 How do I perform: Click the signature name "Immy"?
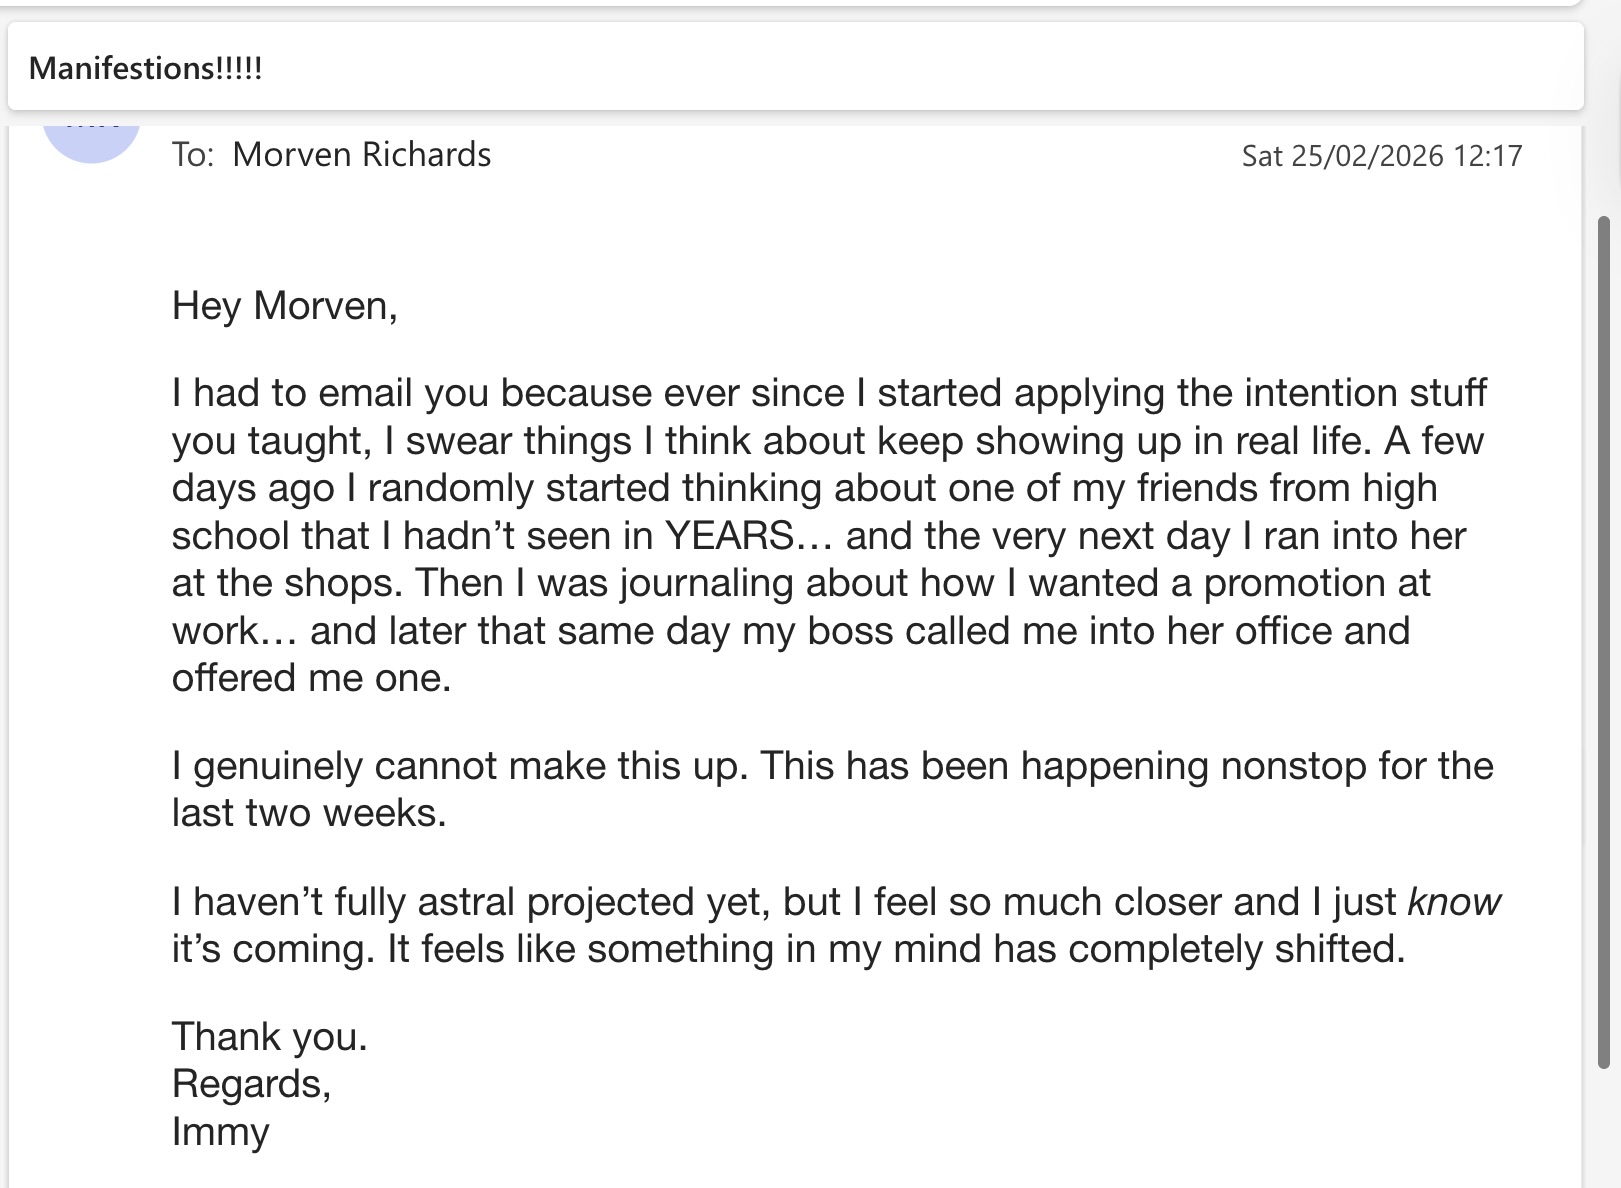tap(221, 1132)
